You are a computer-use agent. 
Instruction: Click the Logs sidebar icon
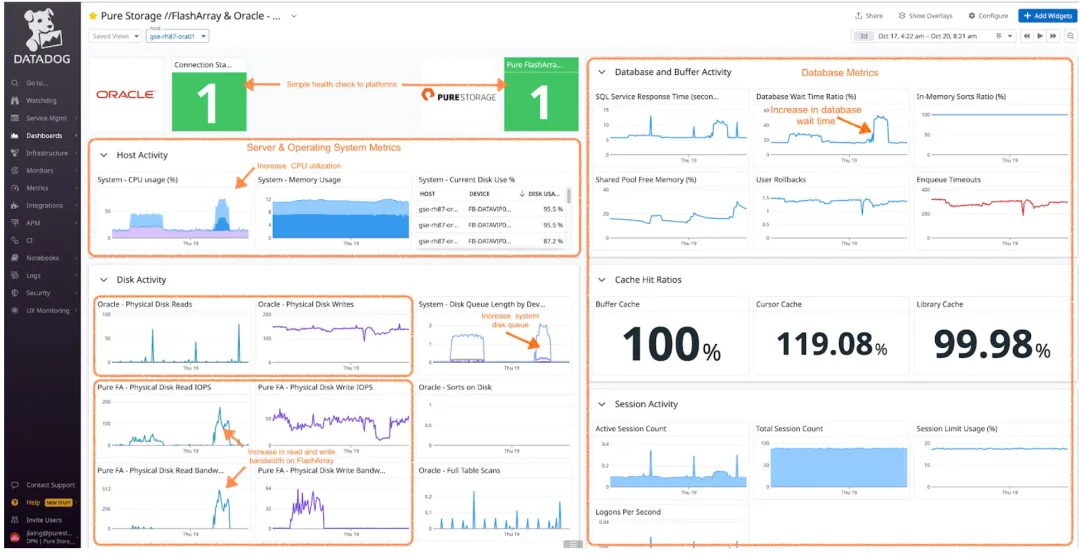click(x=14, y=275)
